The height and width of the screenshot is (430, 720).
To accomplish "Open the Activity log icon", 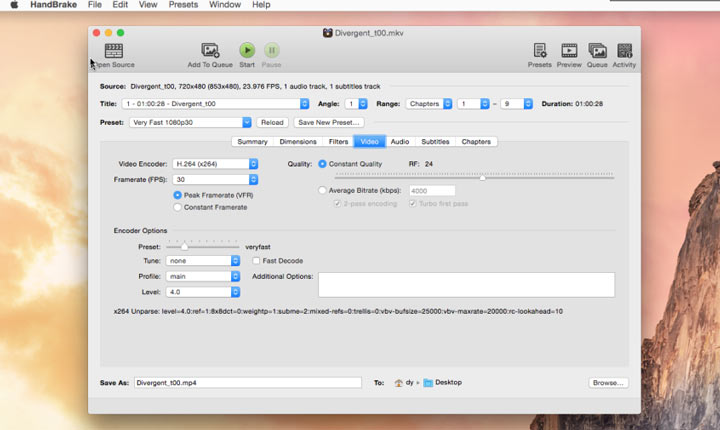I will tap(624, 51).
